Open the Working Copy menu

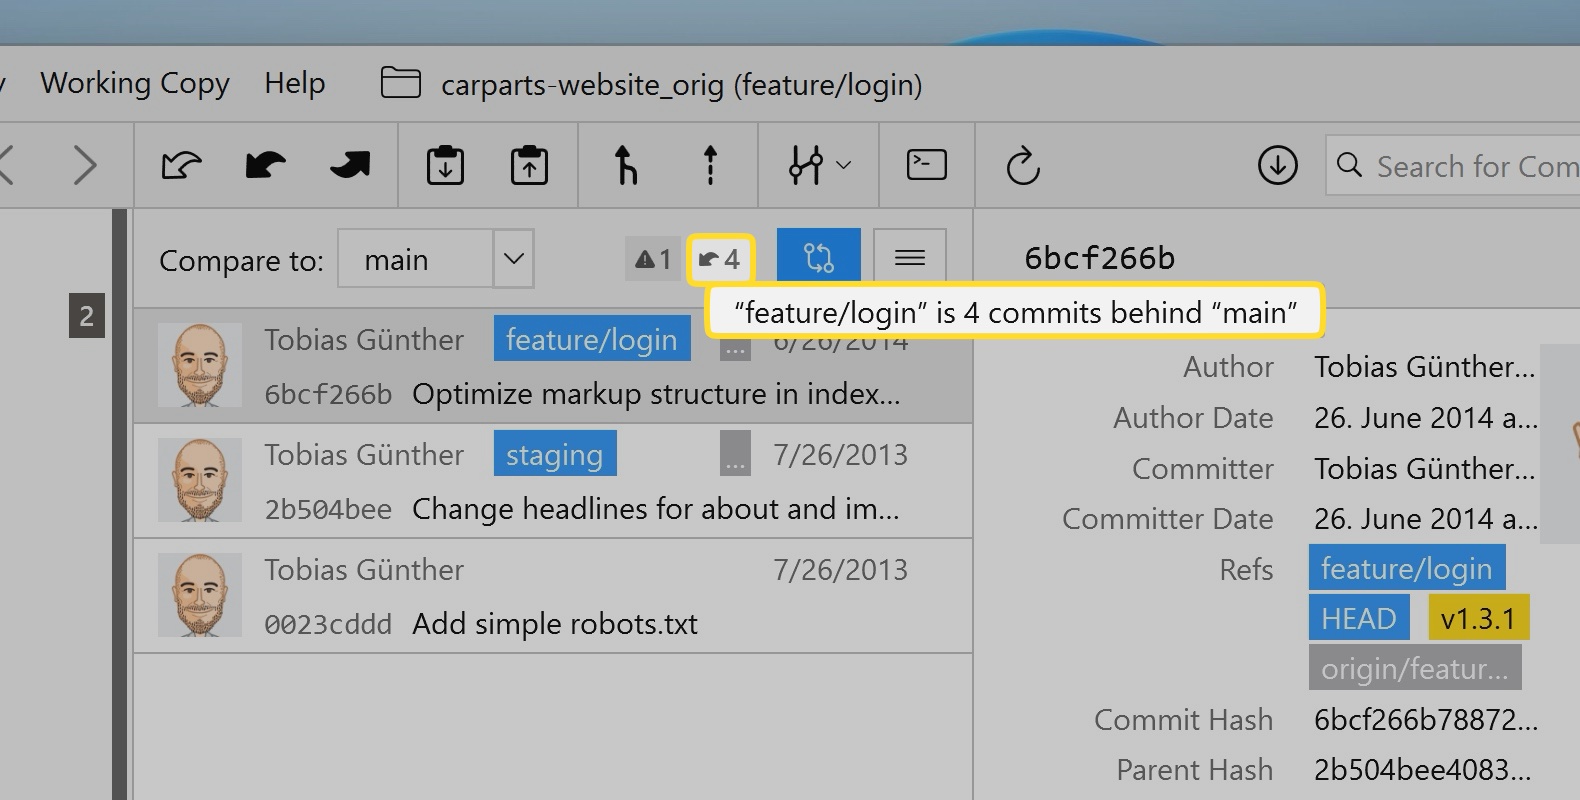tap(135, 83)
